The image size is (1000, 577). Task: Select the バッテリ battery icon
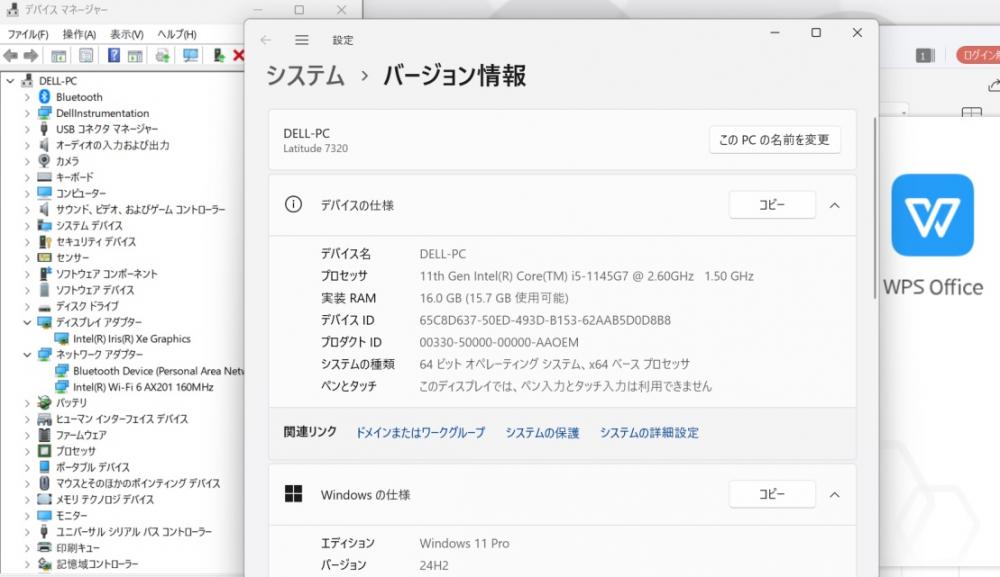44,402
